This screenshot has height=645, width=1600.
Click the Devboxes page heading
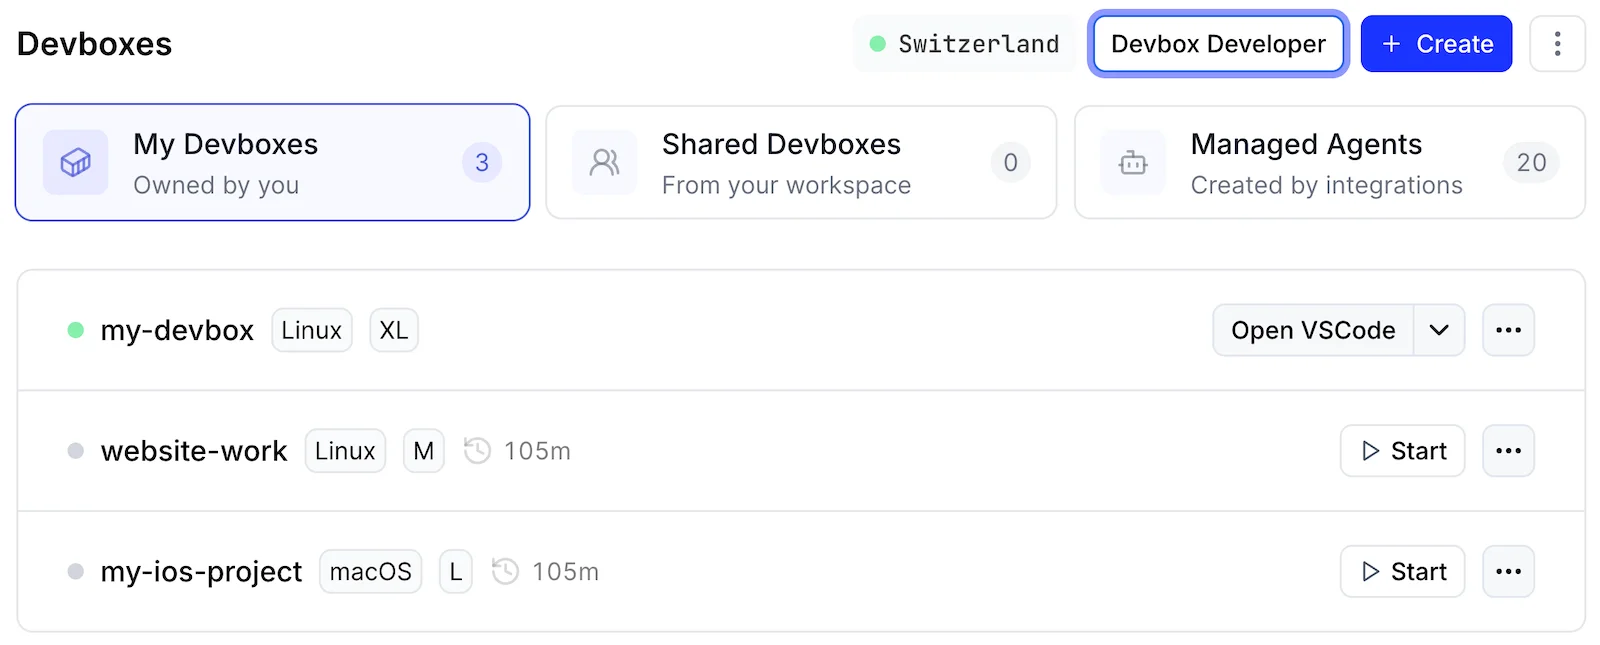pyautogui.click(x=95, y=44)
